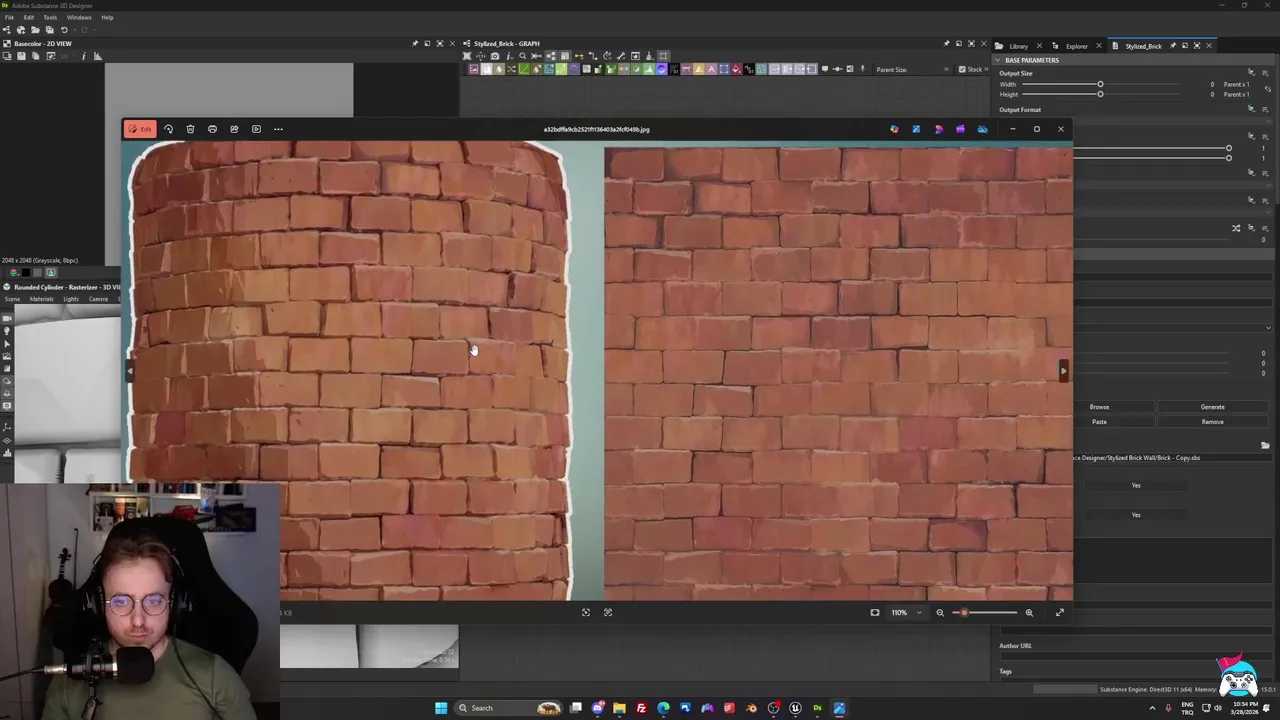Click the folder icon beside the file path field
Screen dimensions: 1280x720
tap(1265, 446)
